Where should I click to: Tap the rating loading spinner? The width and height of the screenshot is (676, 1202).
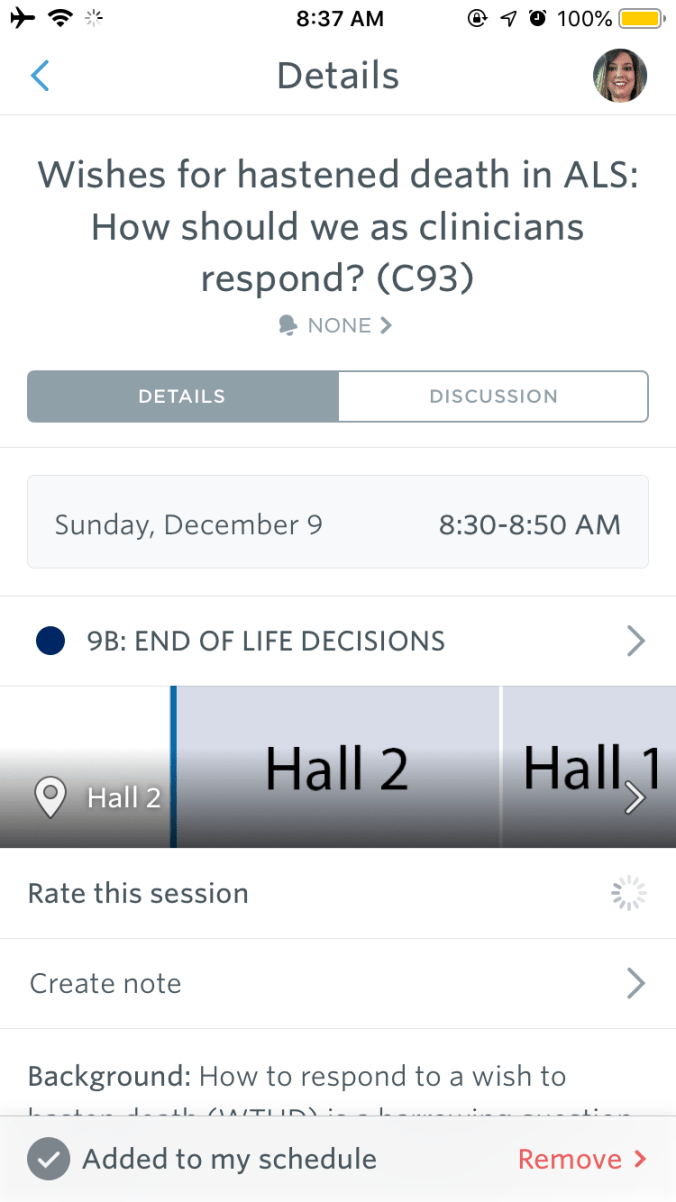tap(629, 893)
